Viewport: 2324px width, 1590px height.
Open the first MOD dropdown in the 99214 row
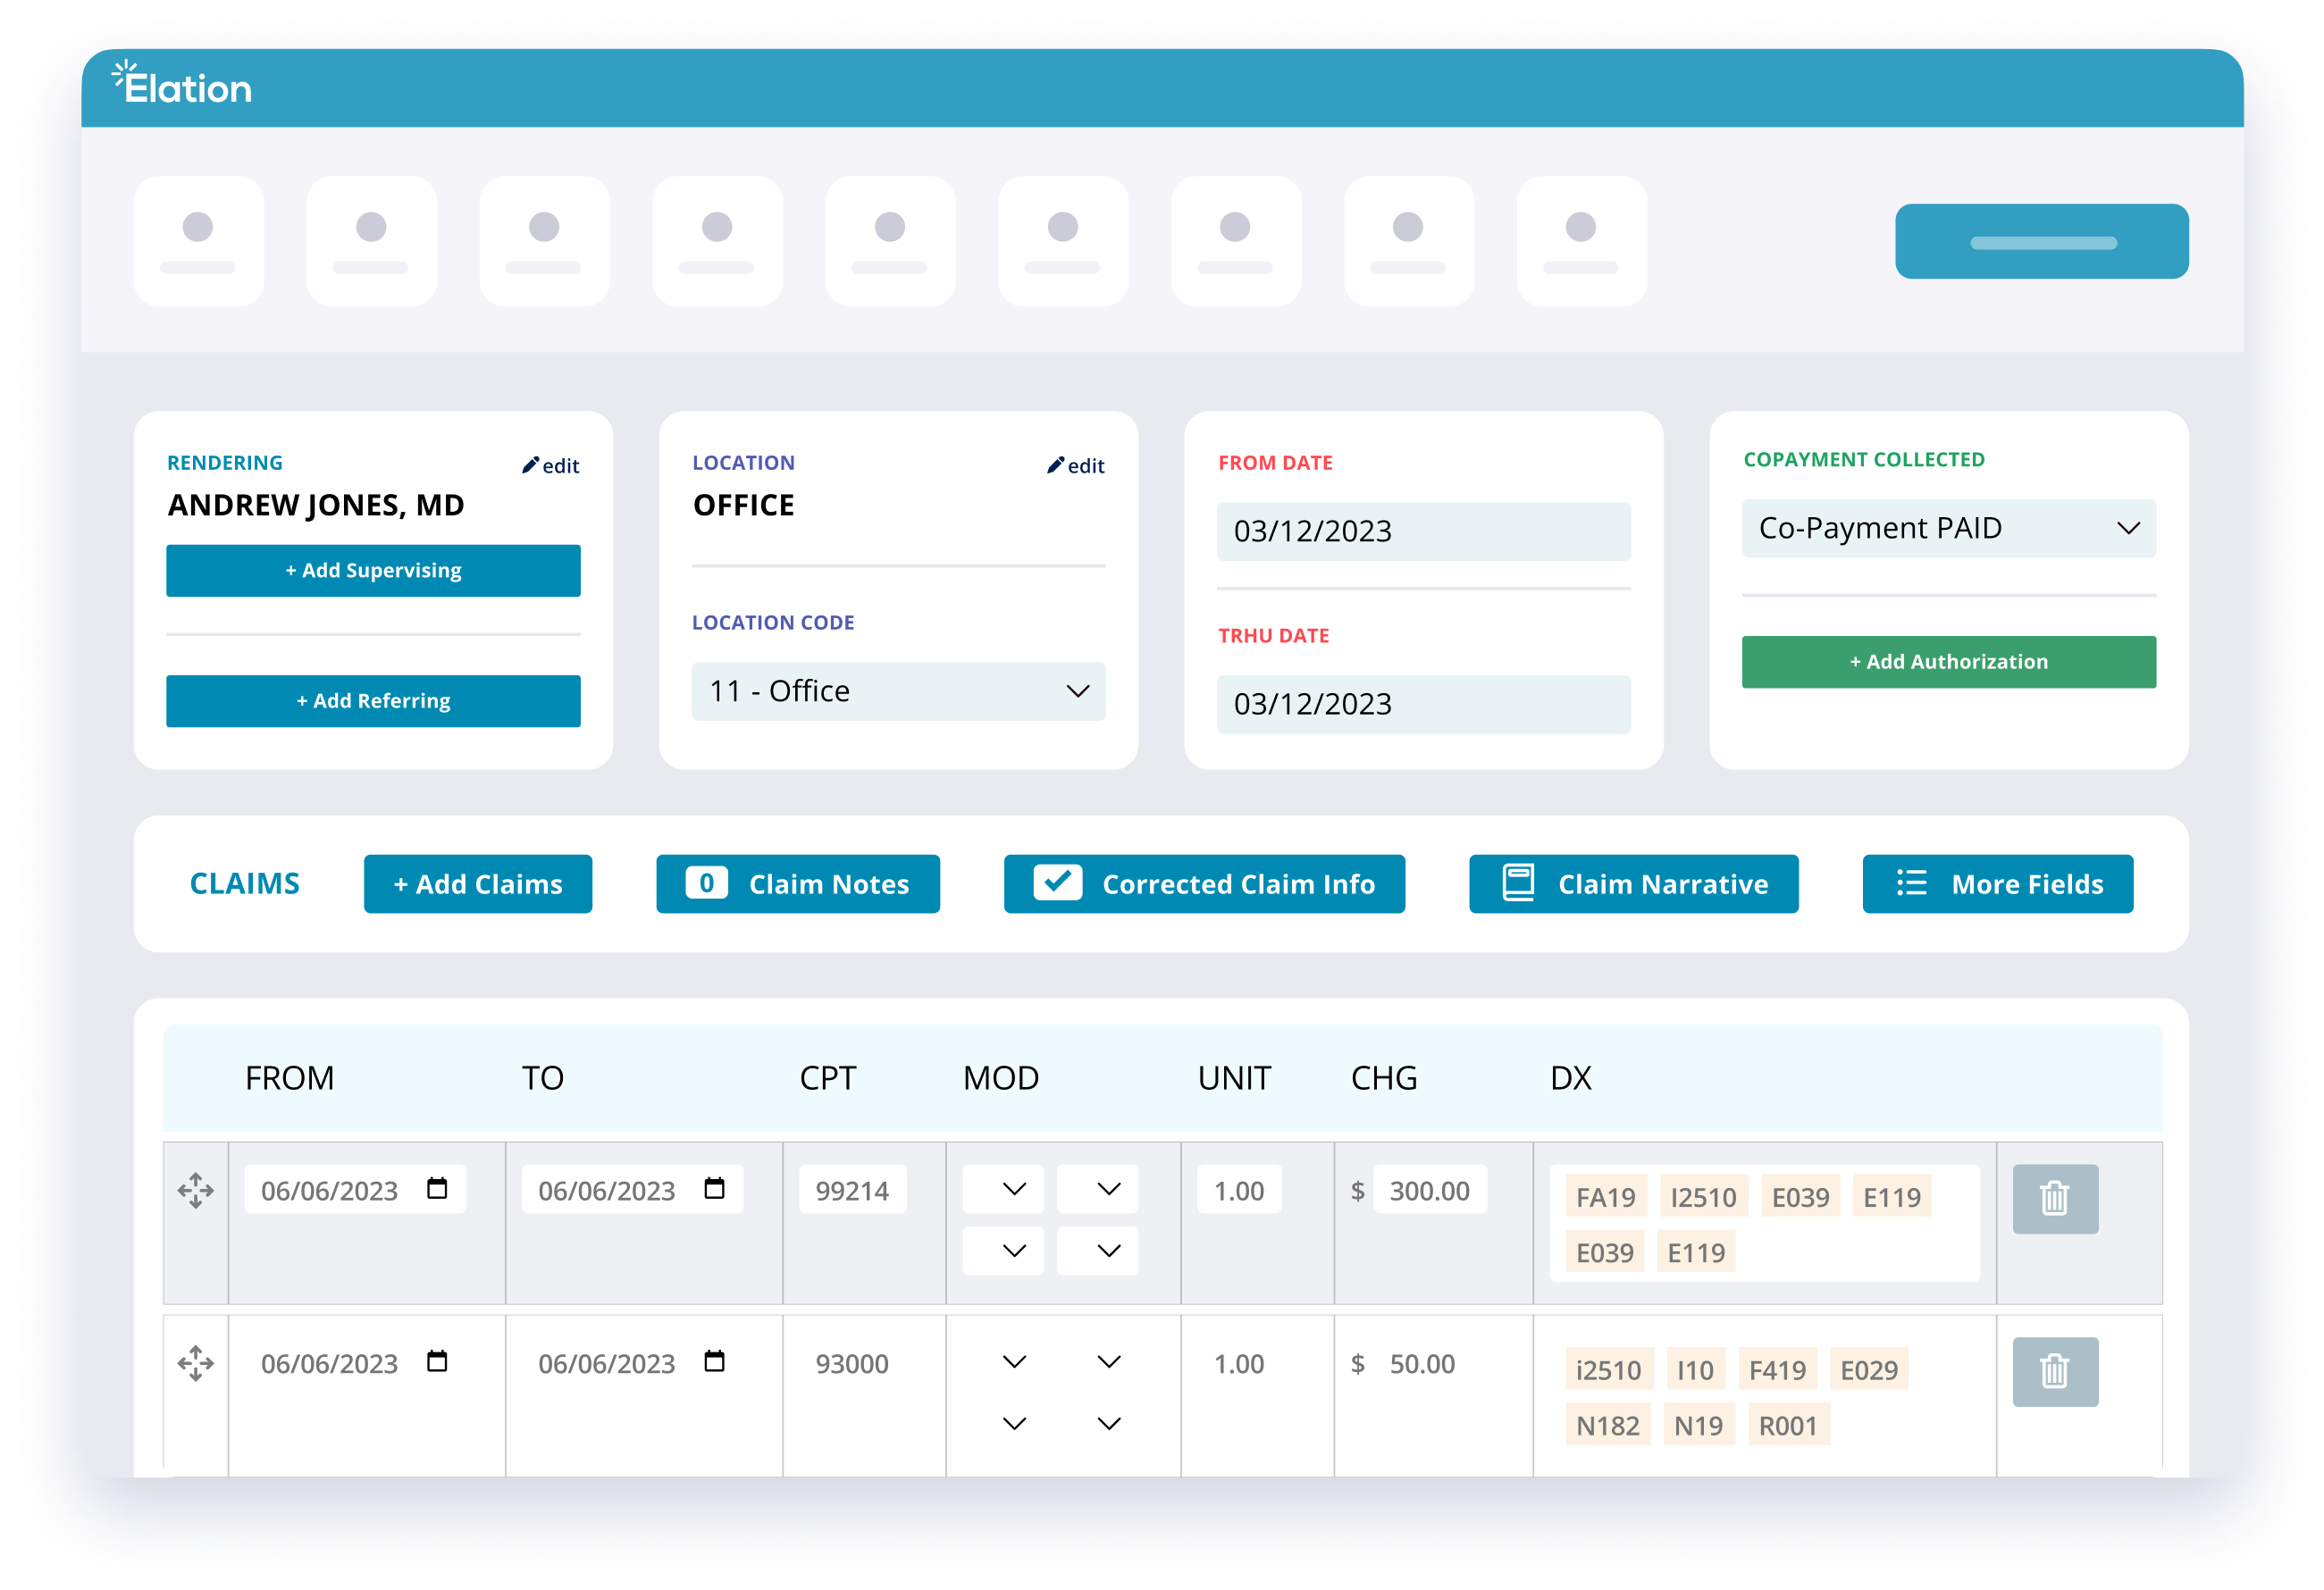click(1003, 1189)
